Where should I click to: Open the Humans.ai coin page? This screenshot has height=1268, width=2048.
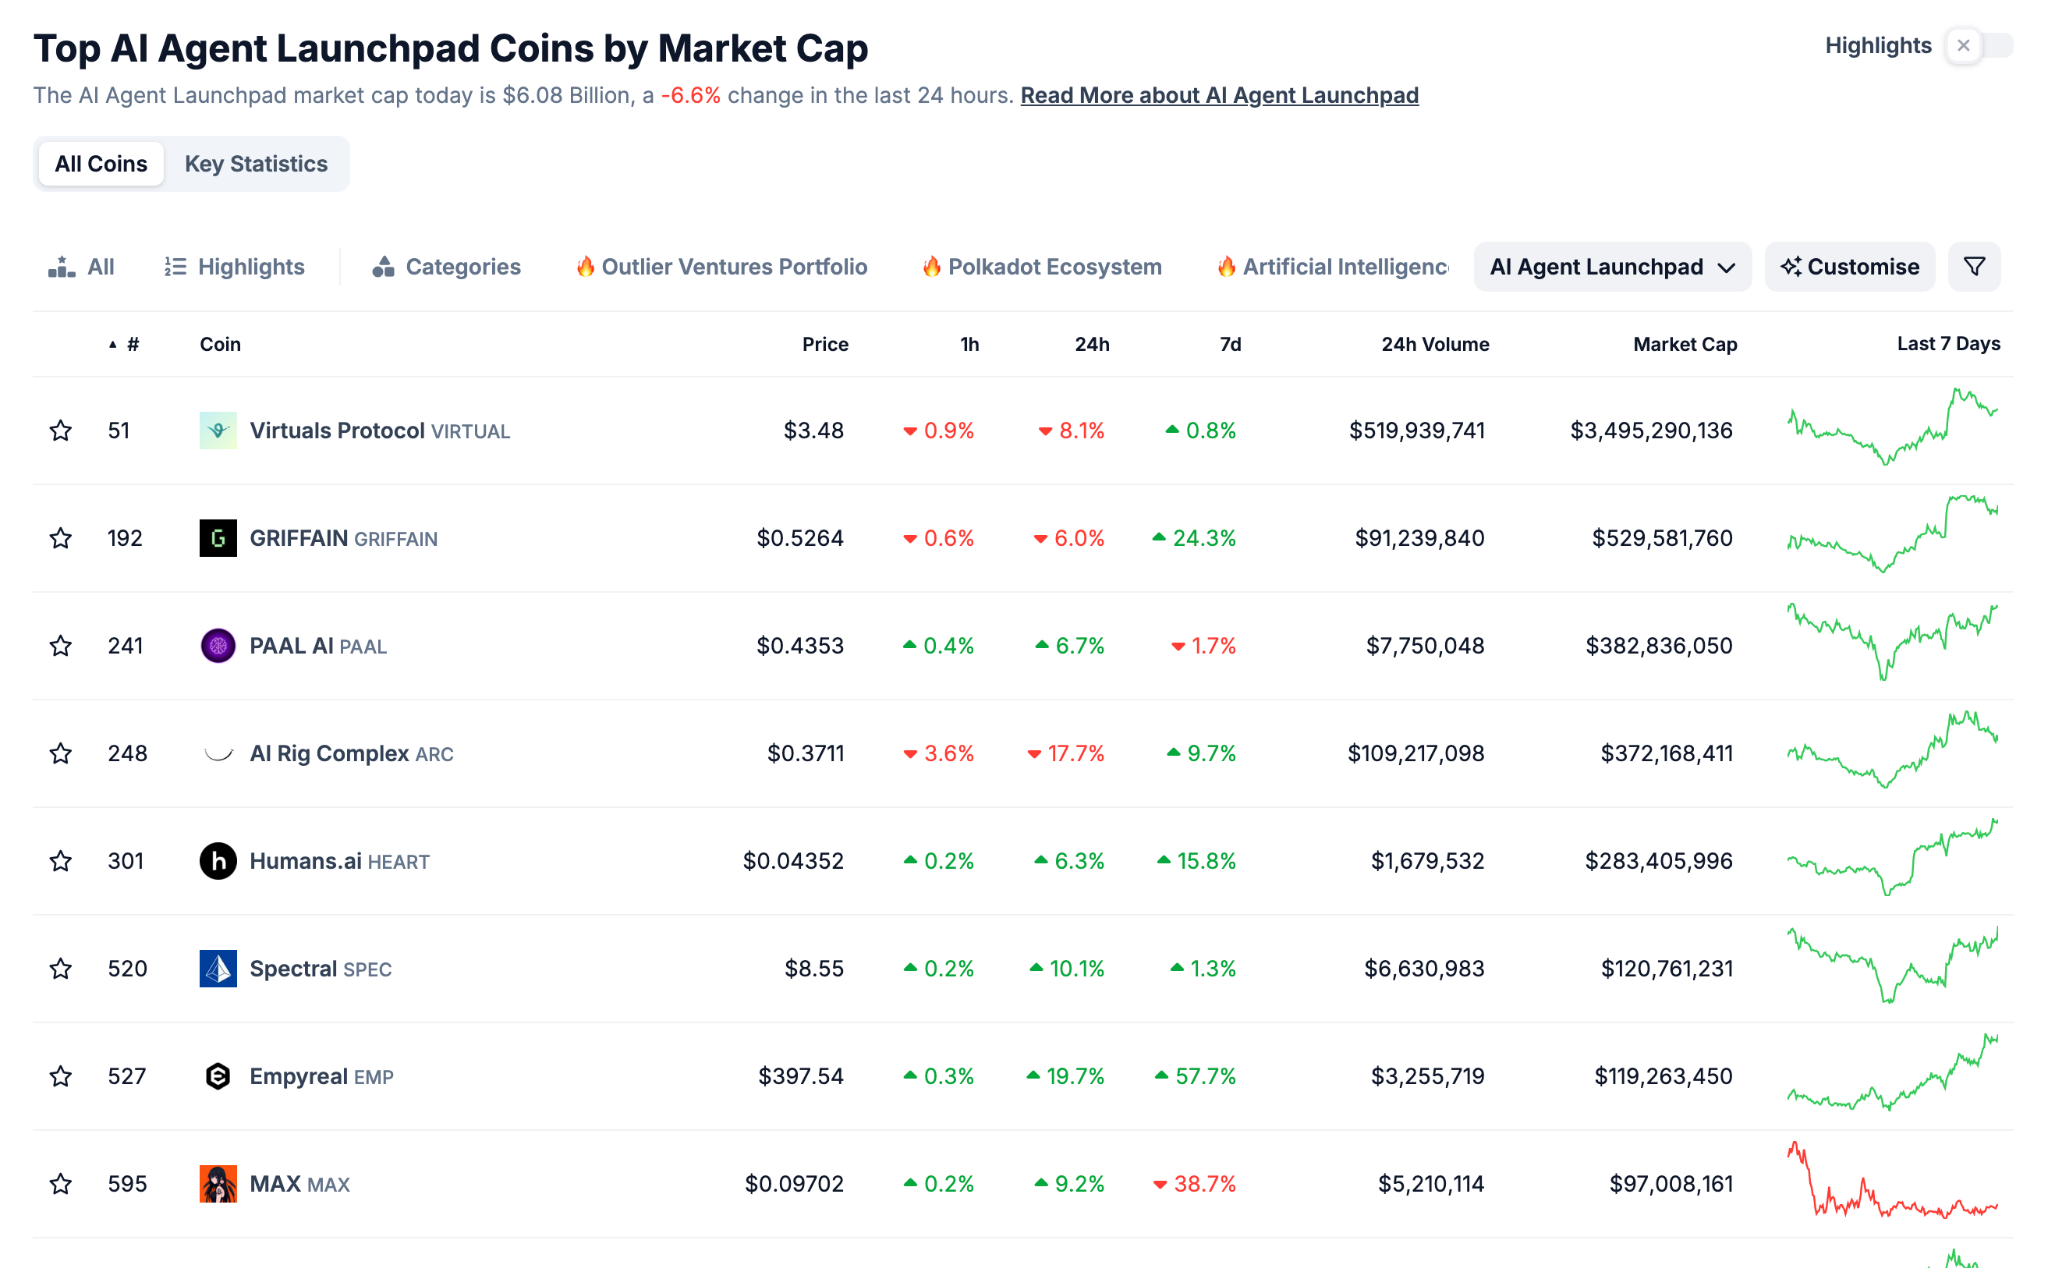pos(340,861)
